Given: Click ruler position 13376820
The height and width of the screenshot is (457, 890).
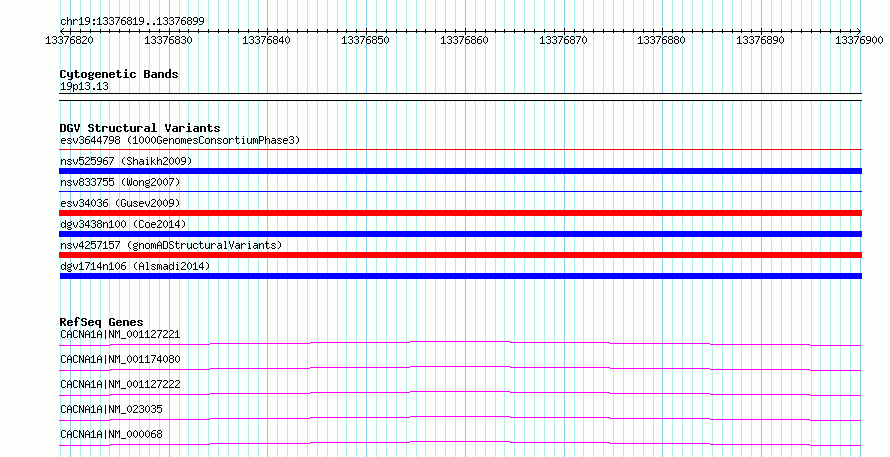Looking at the screenshot, I should coord(69,40).
